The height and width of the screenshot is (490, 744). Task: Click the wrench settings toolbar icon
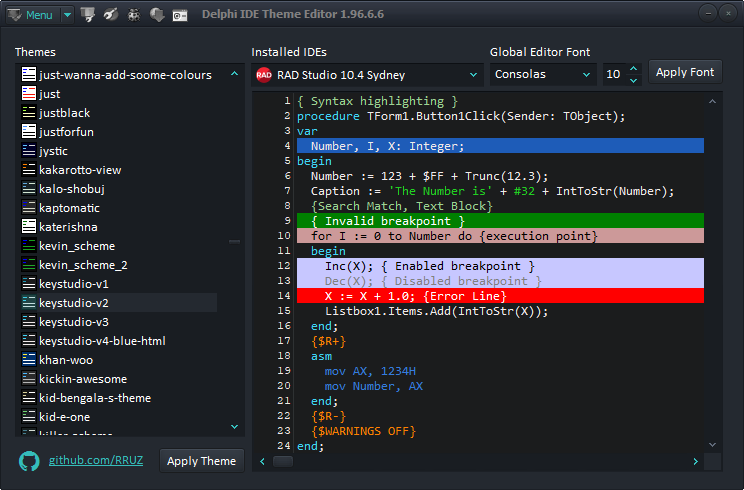coord(111,15)
